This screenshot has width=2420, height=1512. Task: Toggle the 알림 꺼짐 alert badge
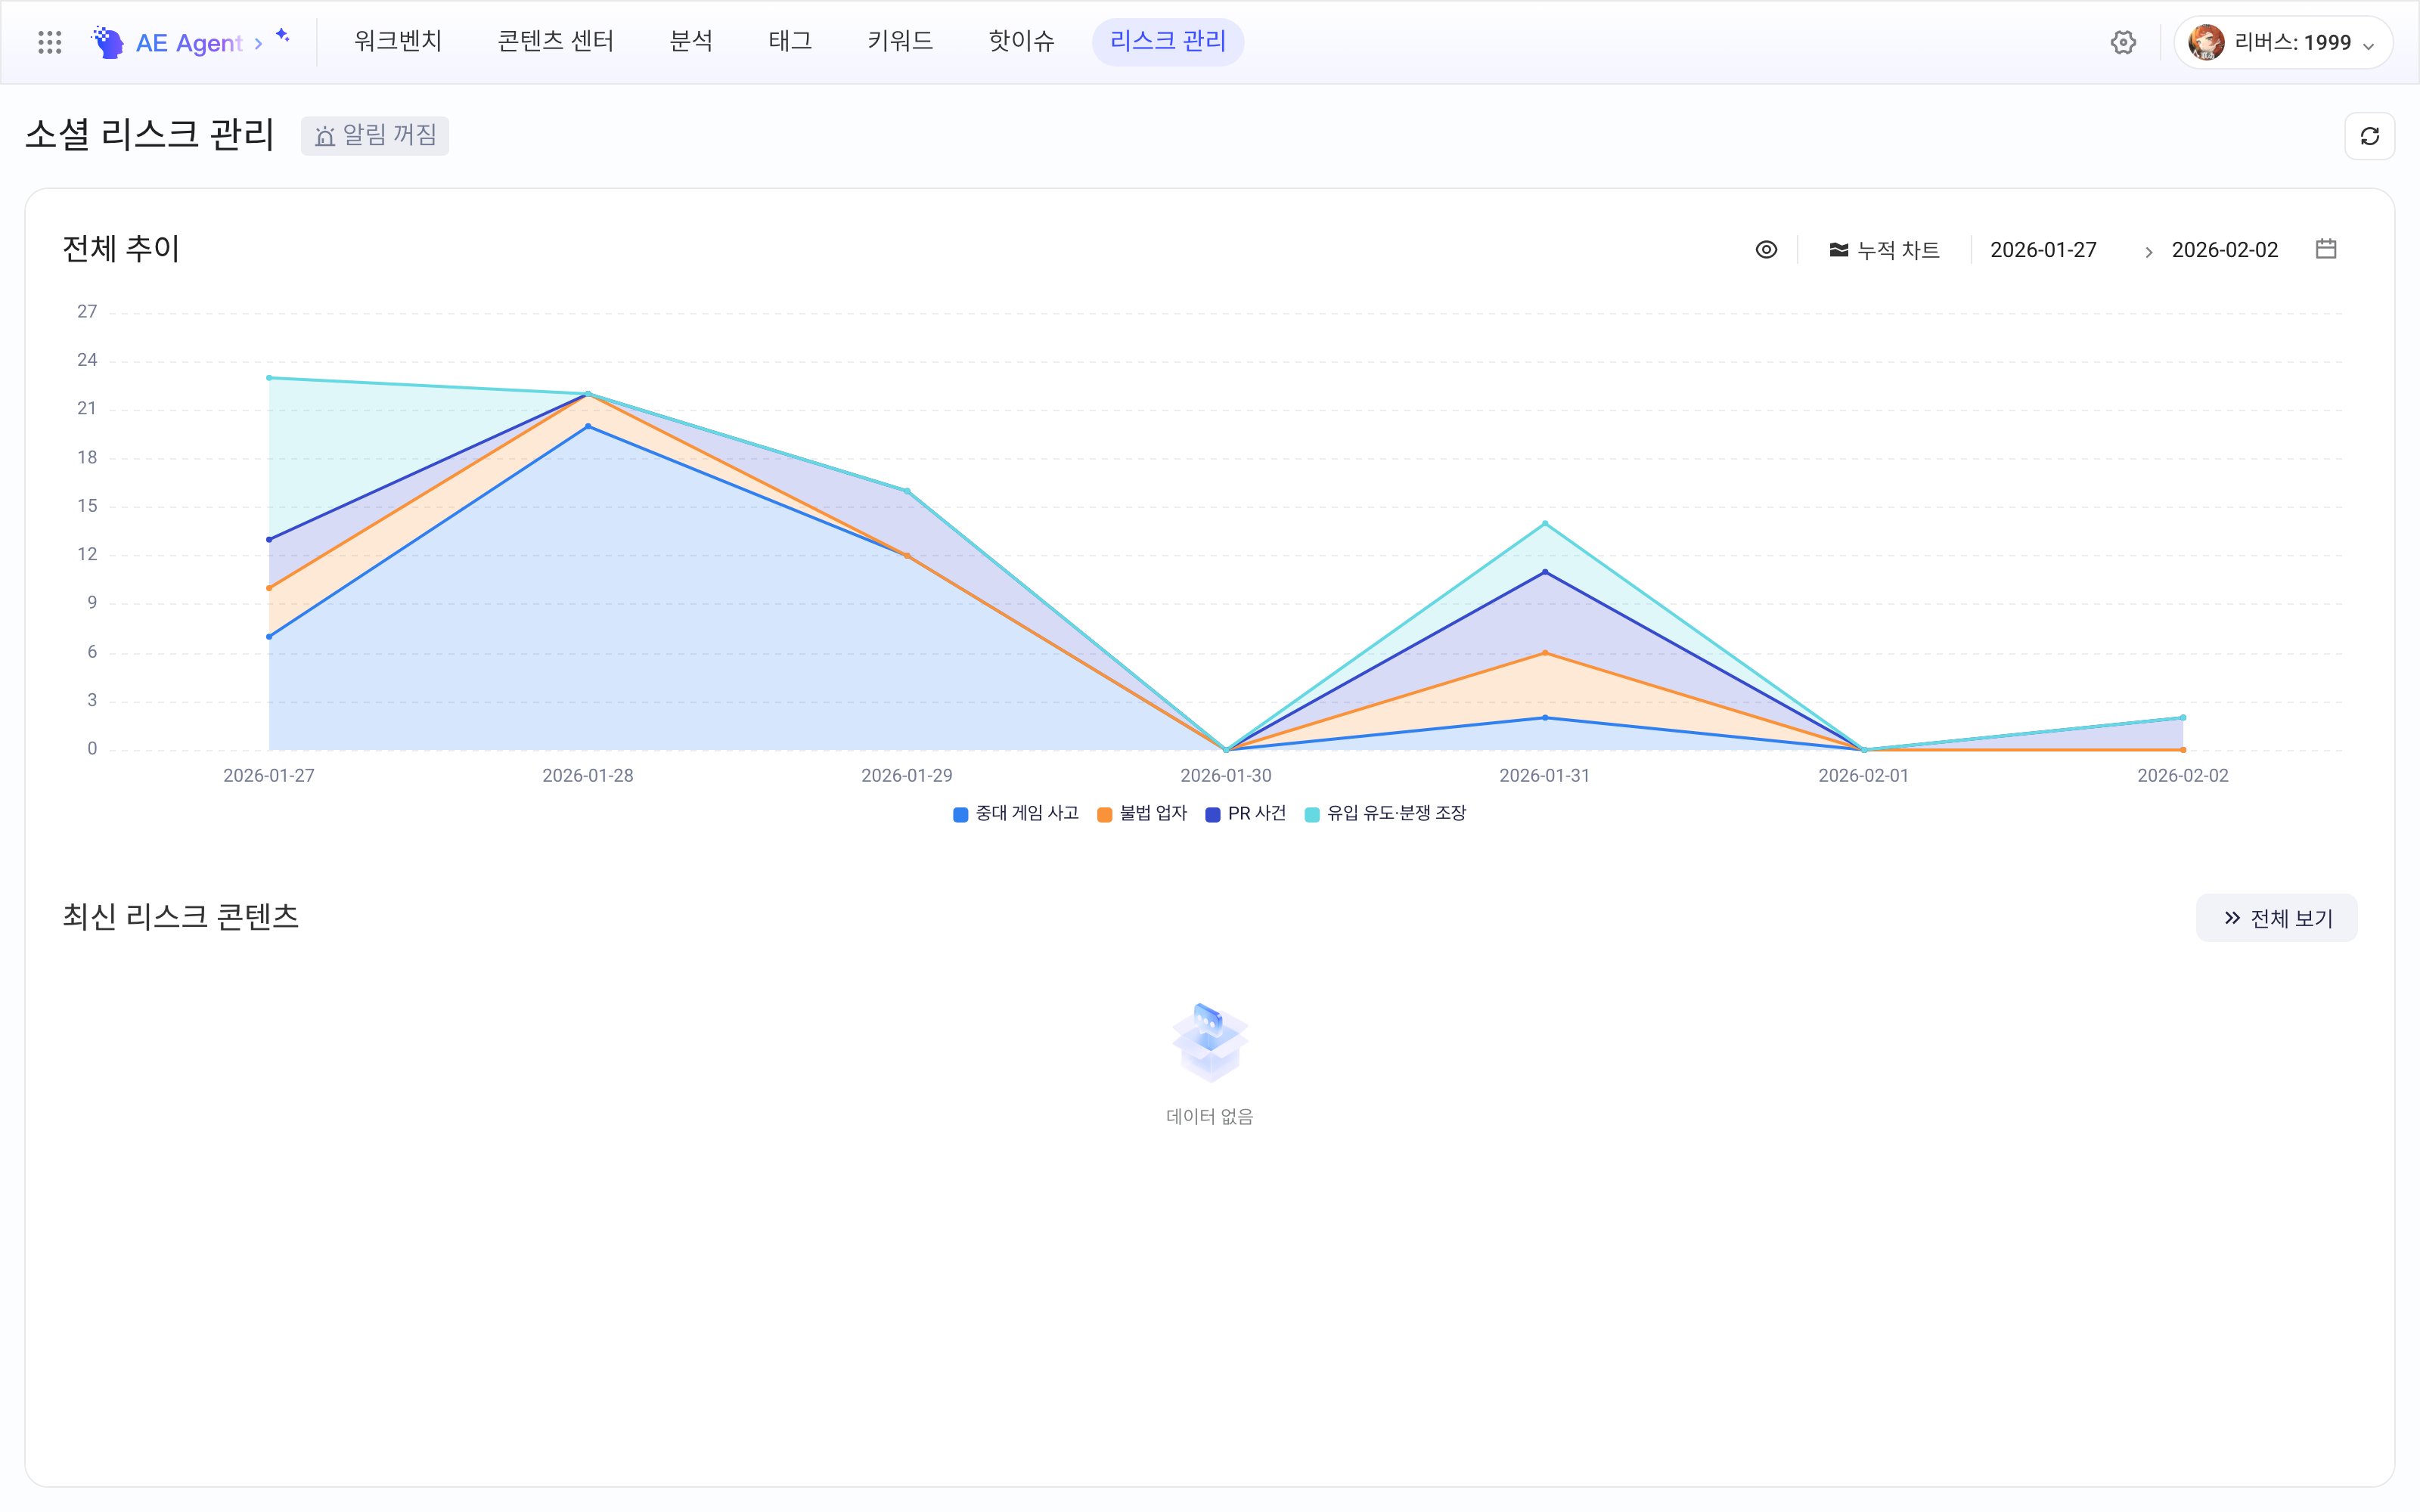[375, 135]
